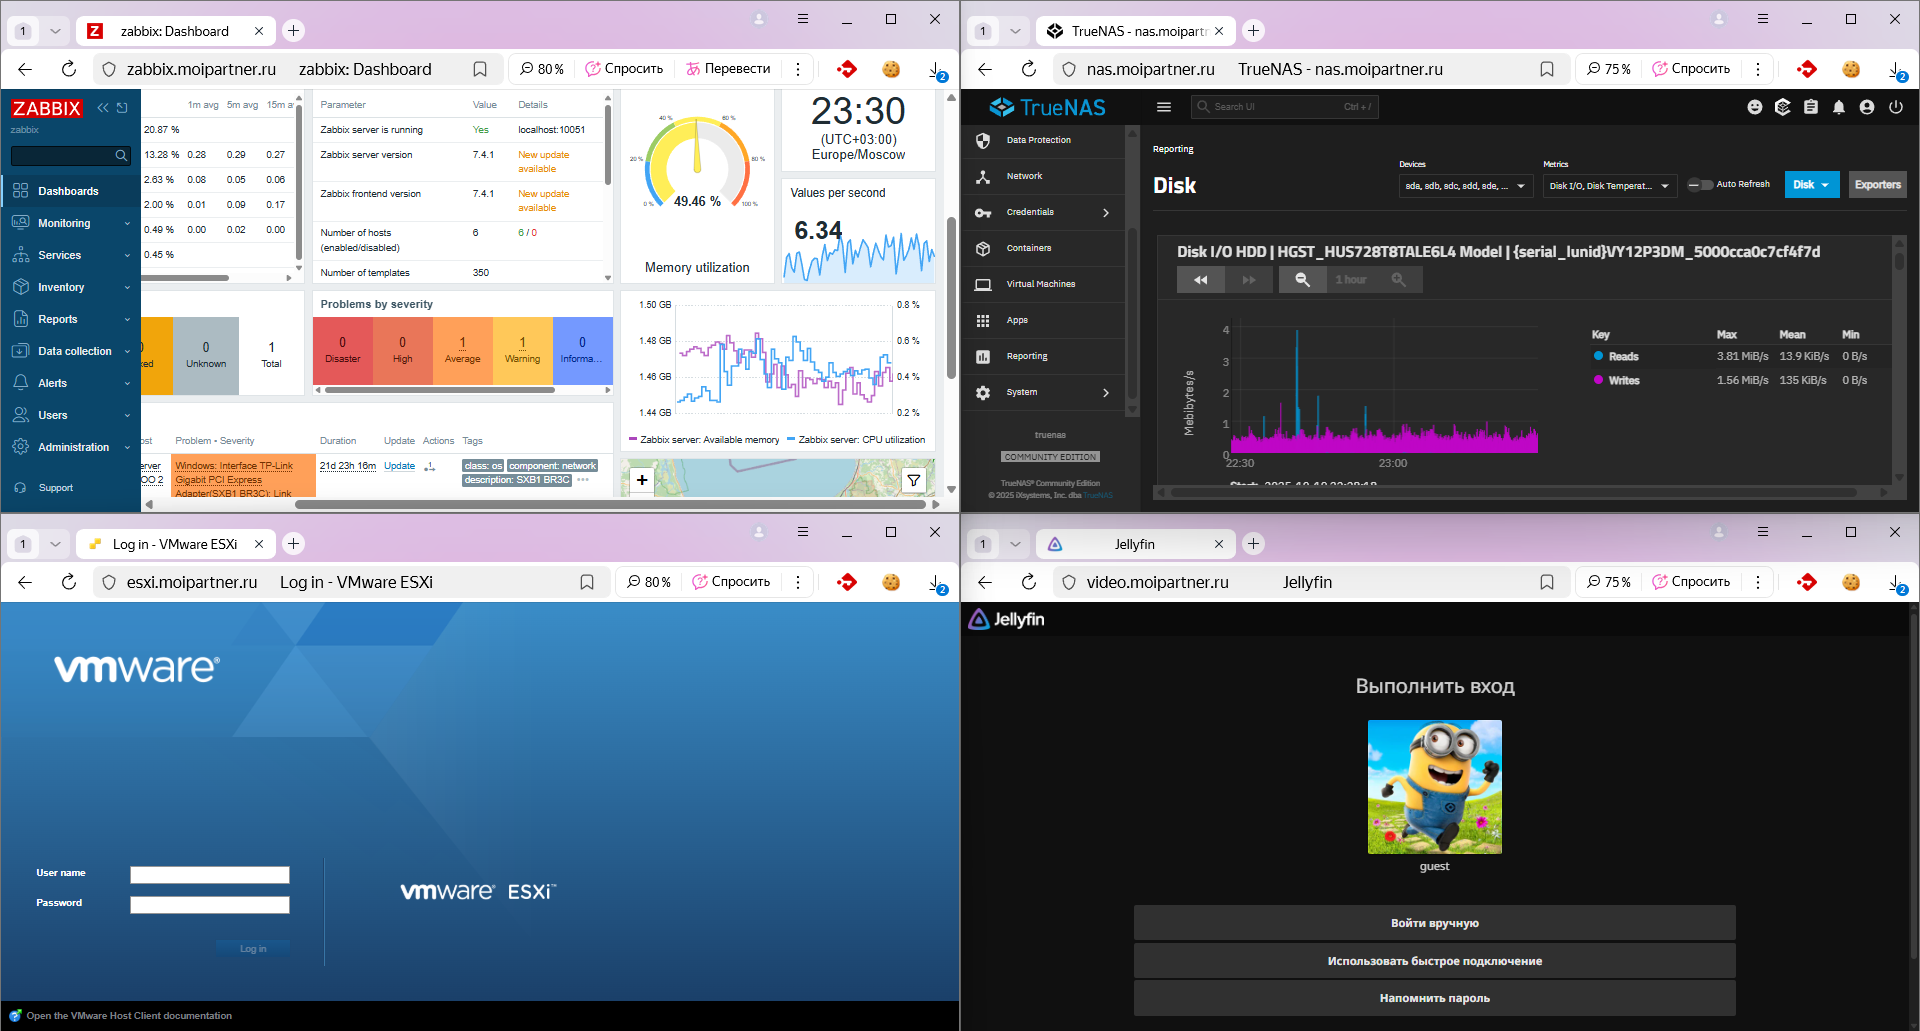Click the ESXi User name field
This screenshot has height=1031, width=1920.
(210, 875)
